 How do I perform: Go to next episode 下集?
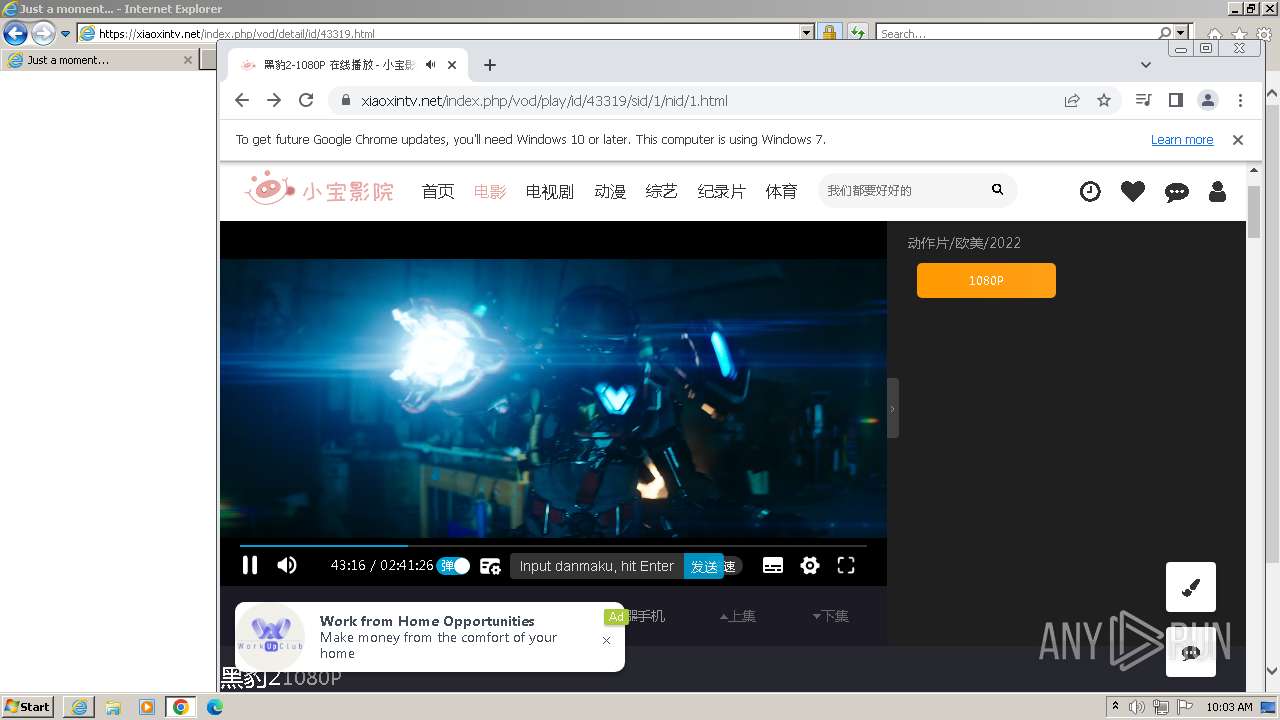831,616
